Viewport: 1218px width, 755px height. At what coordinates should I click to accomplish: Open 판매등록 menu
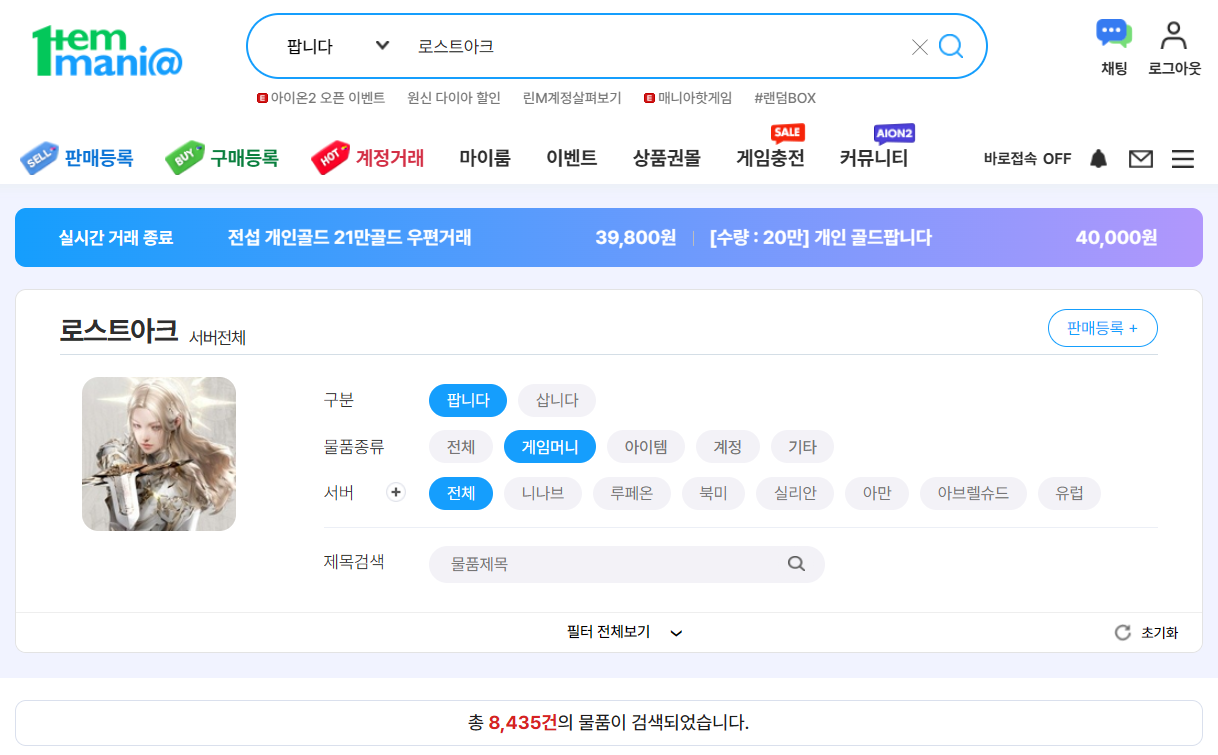[99, 158]
